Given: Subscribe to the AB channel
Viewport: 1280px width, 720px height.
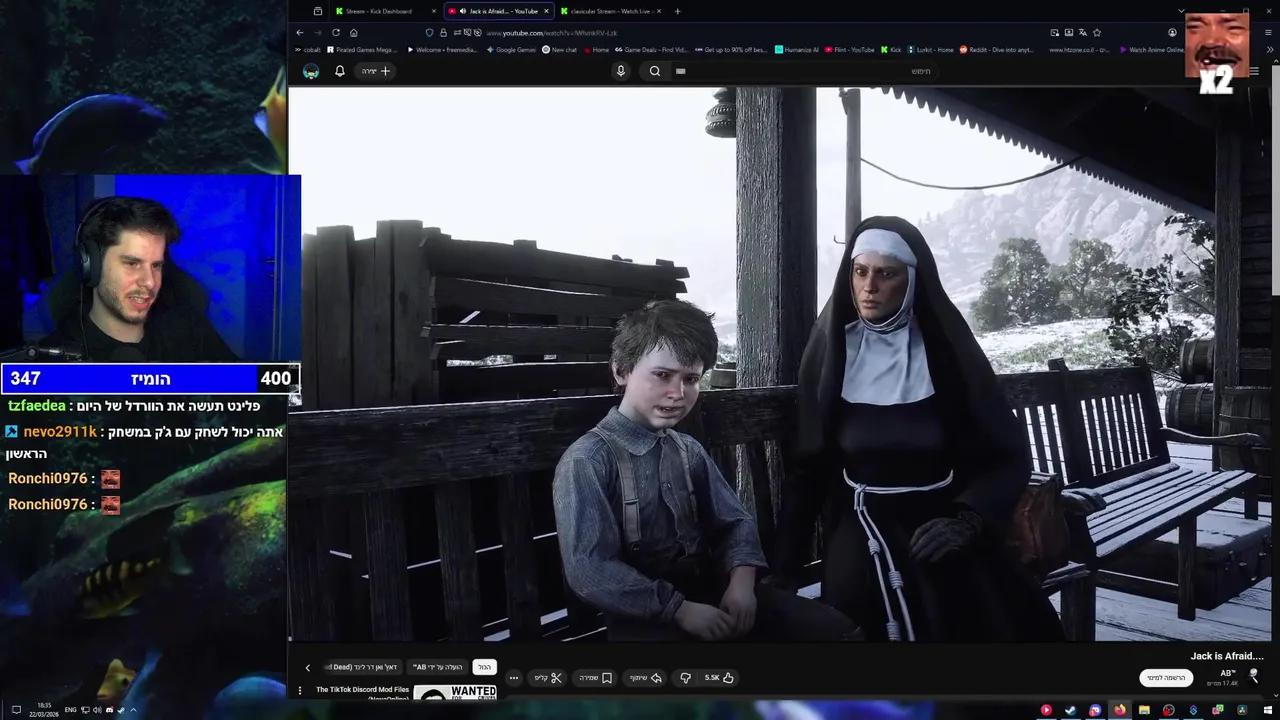Looking at the screenshot, I should 1166,678.
